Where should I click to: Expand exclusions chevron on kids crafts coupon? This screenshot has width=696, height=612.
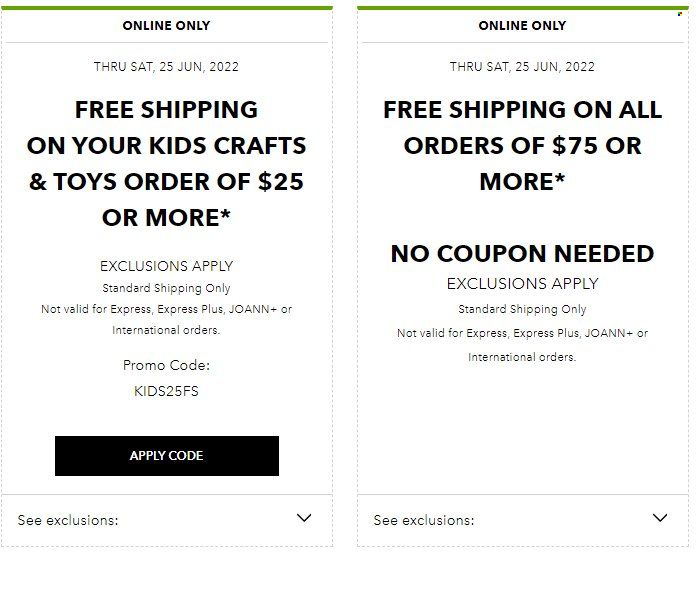pos(304,518)
